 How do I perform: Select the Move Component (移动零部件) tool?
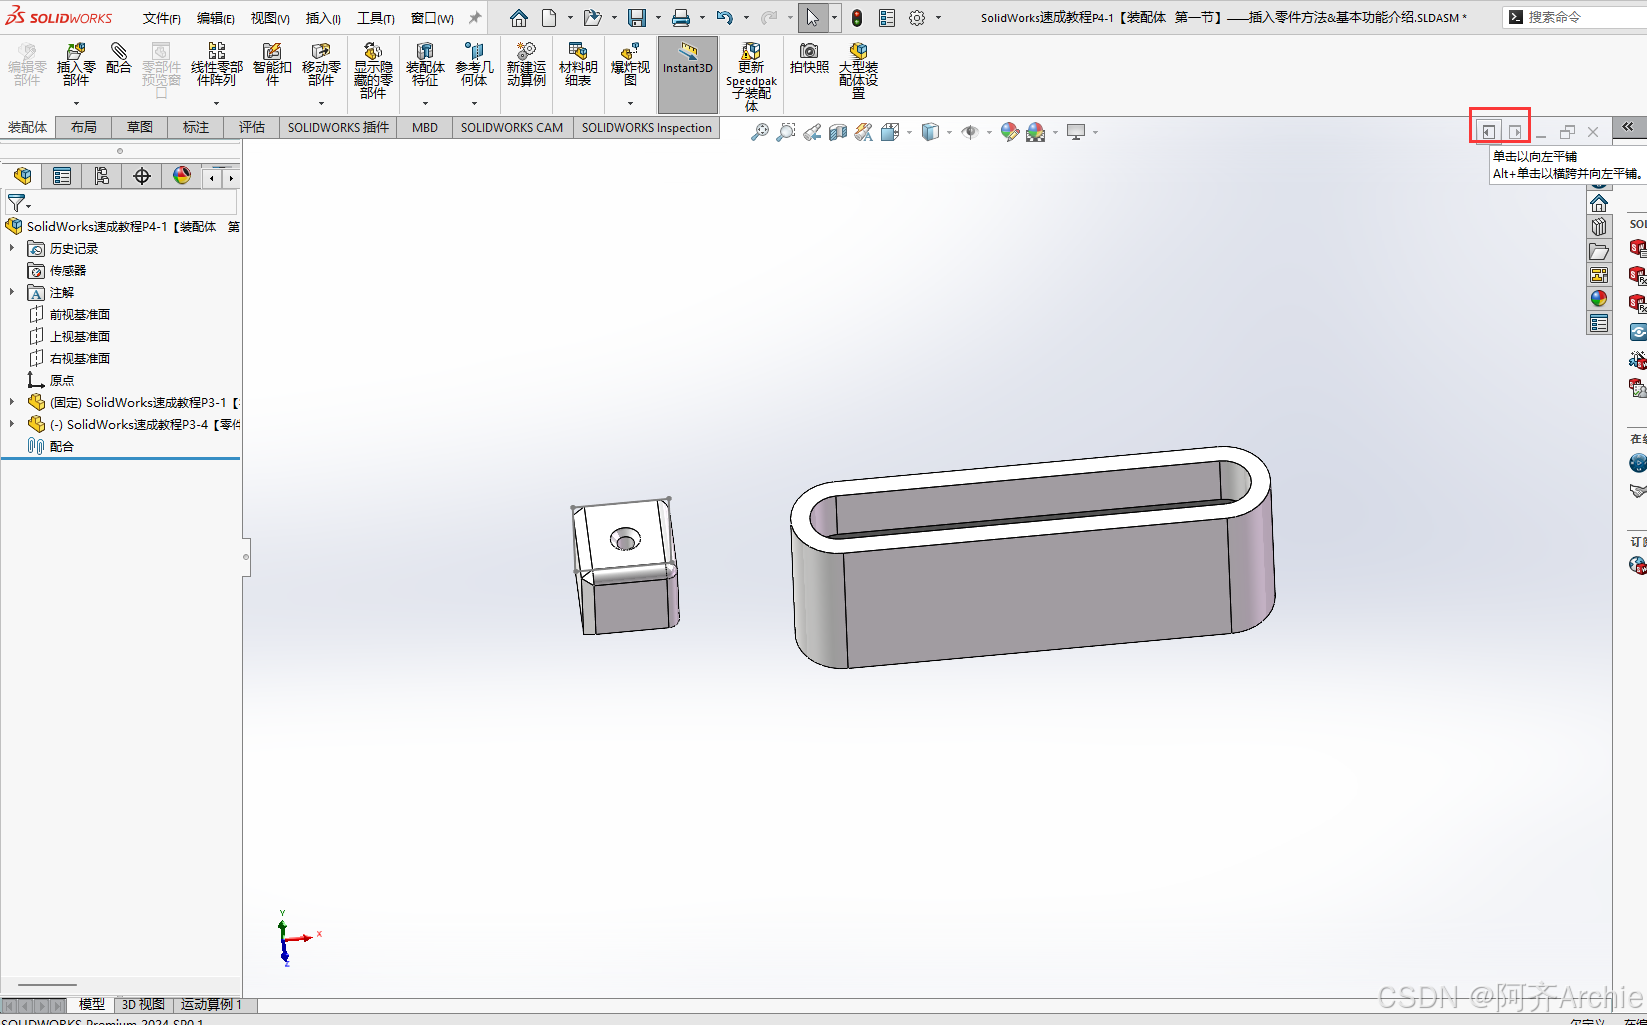point(321,64)
